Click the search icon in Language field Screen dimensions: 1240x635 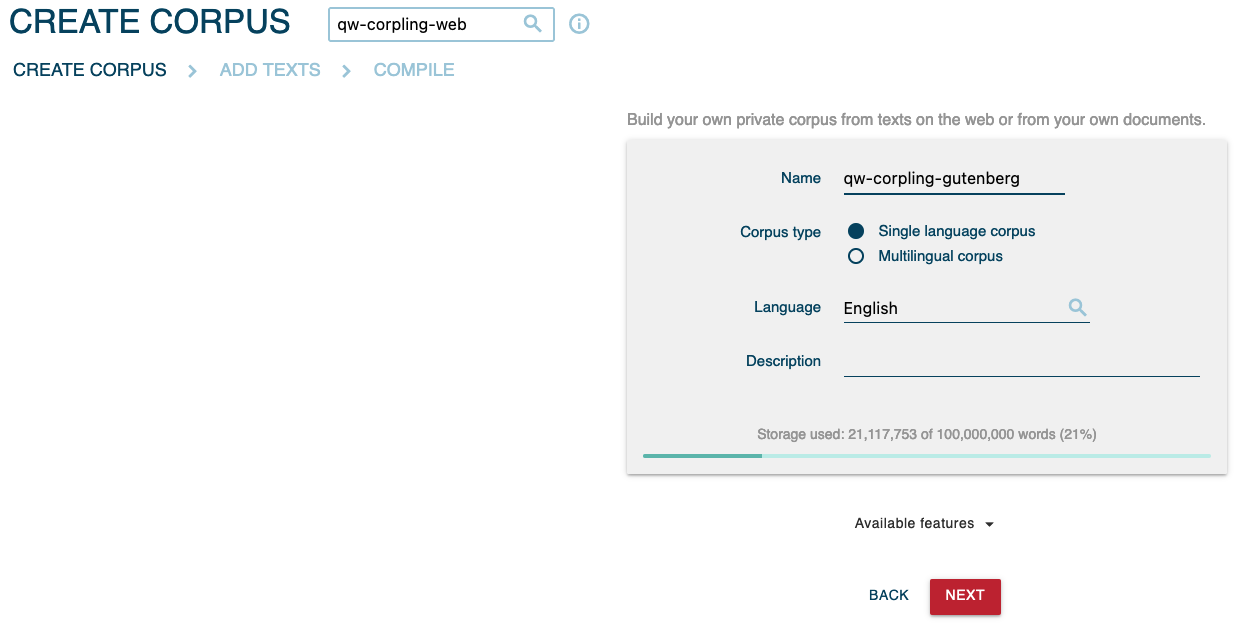[1077, 308]
